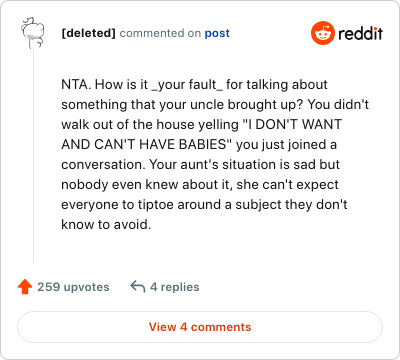Click the reply arrow icon
The width and height of the screenshot is (400, 360).
click(x=138, y=286)
